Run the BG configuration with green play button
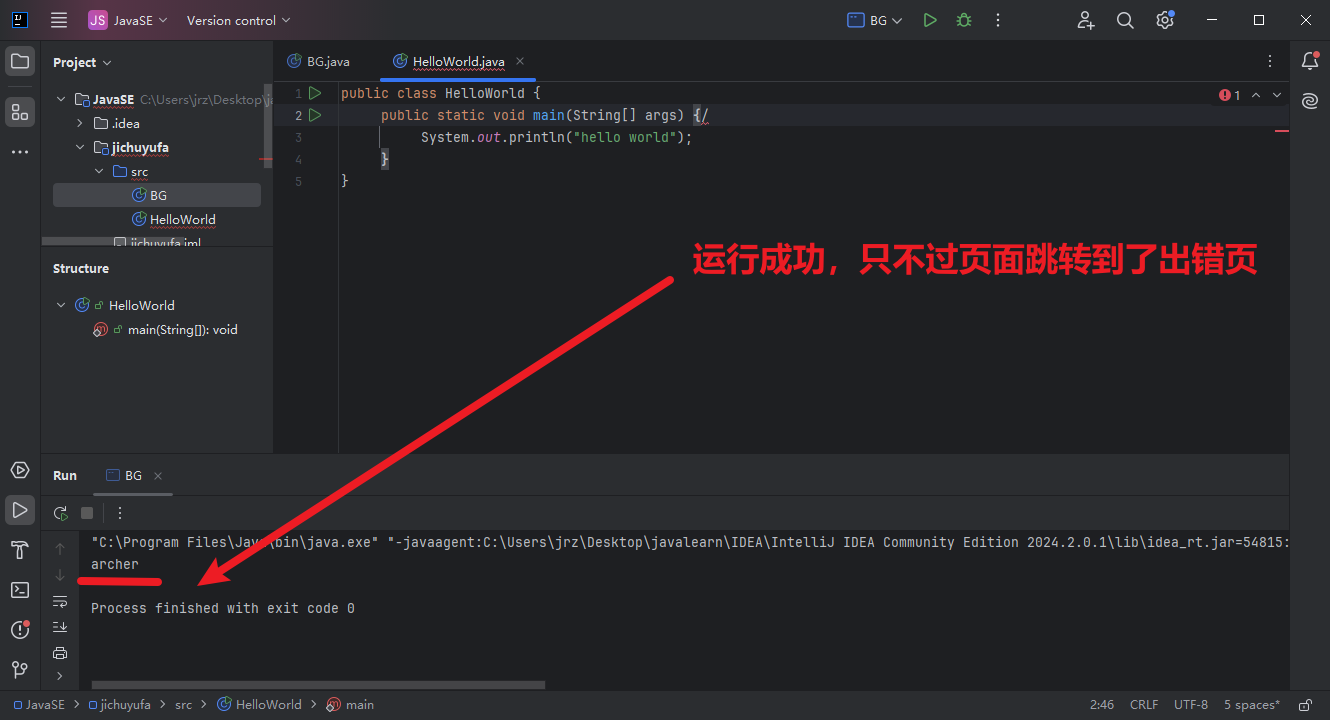This screenshot has height=720, width=1330. pos(930,20)
